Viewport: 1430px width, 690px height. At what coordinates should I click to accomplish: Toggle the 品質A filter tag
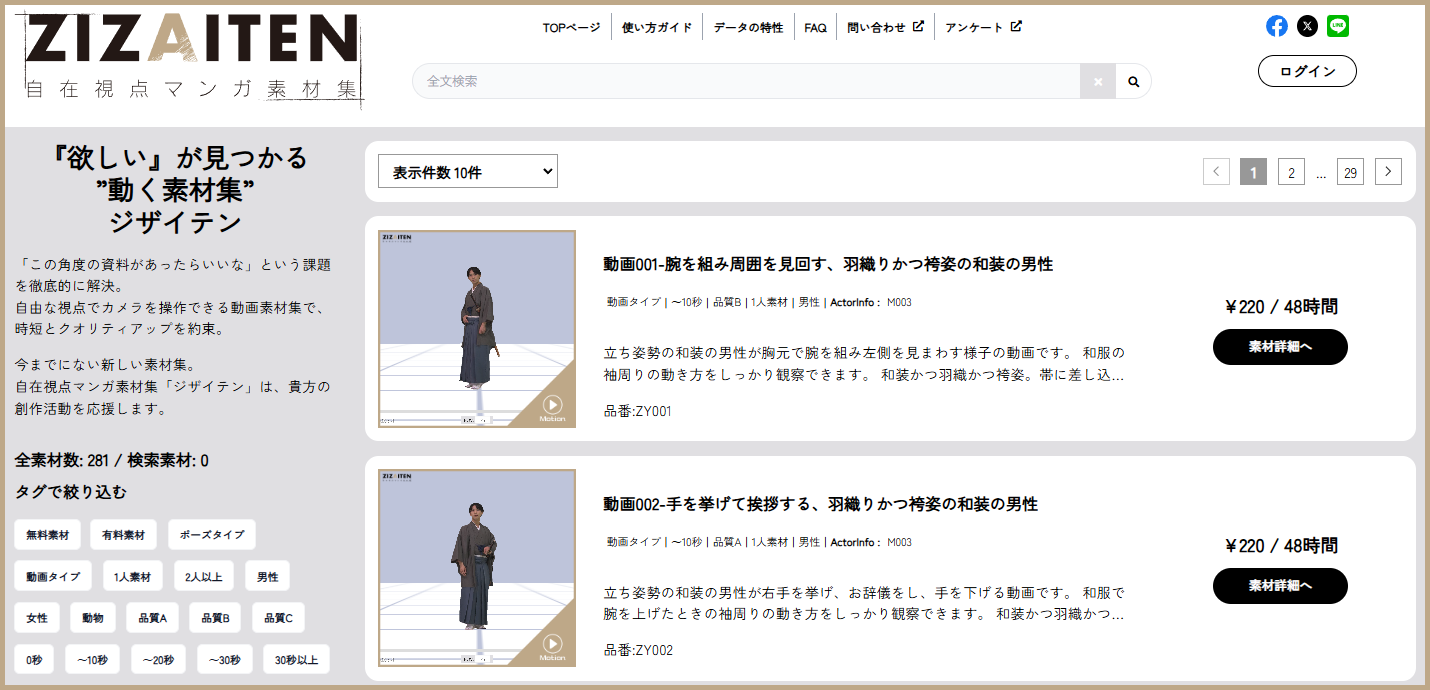(x=152, y=617)
